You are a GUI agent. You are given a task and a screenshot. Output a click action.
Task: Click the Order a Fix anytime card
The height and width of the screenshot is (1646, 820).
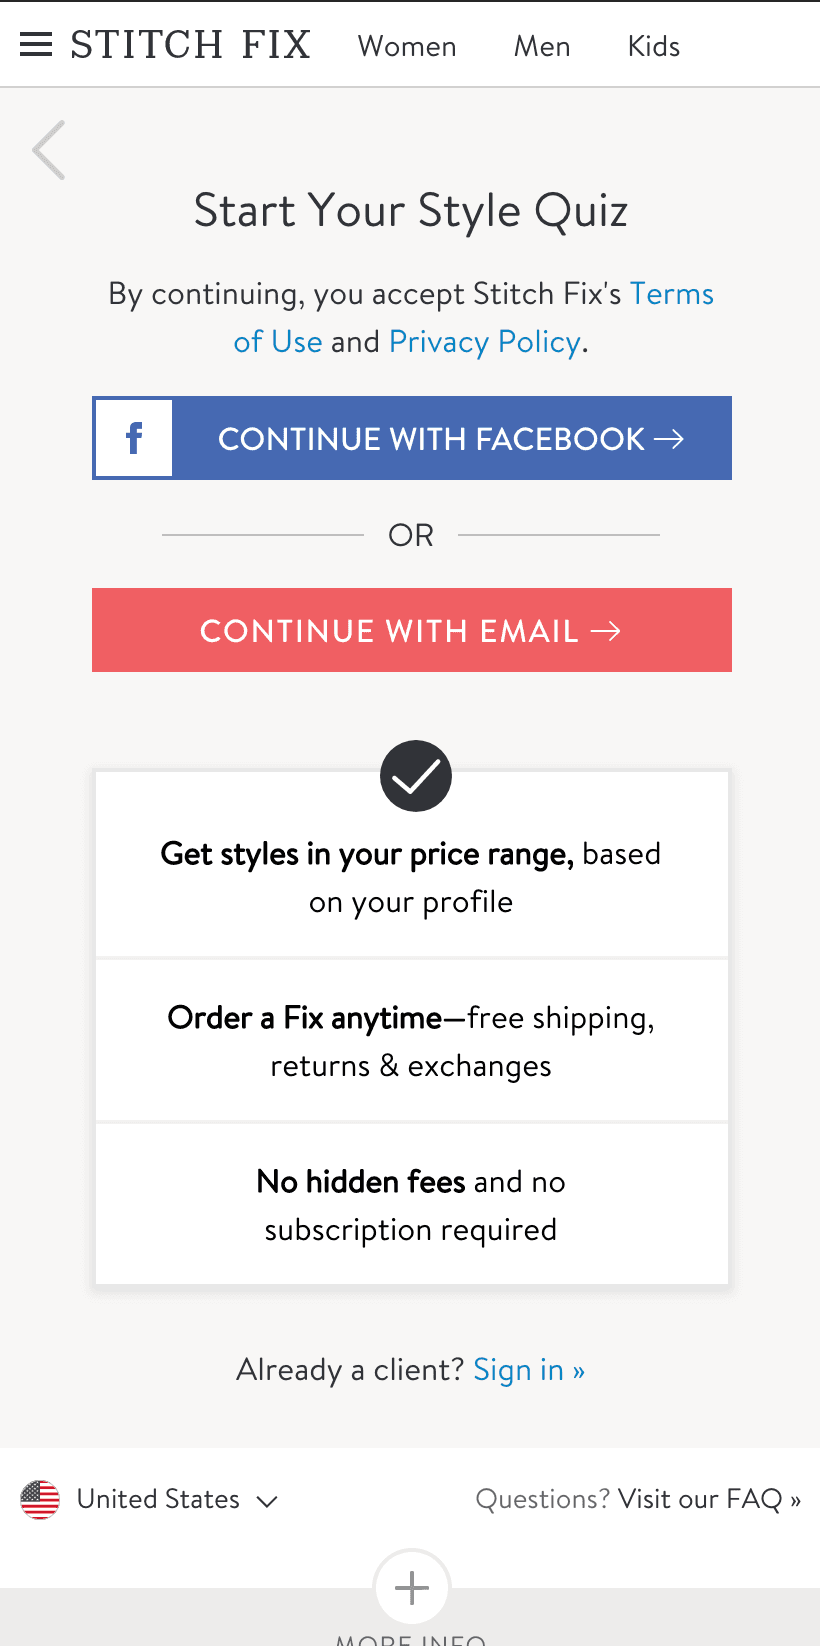412,1041
